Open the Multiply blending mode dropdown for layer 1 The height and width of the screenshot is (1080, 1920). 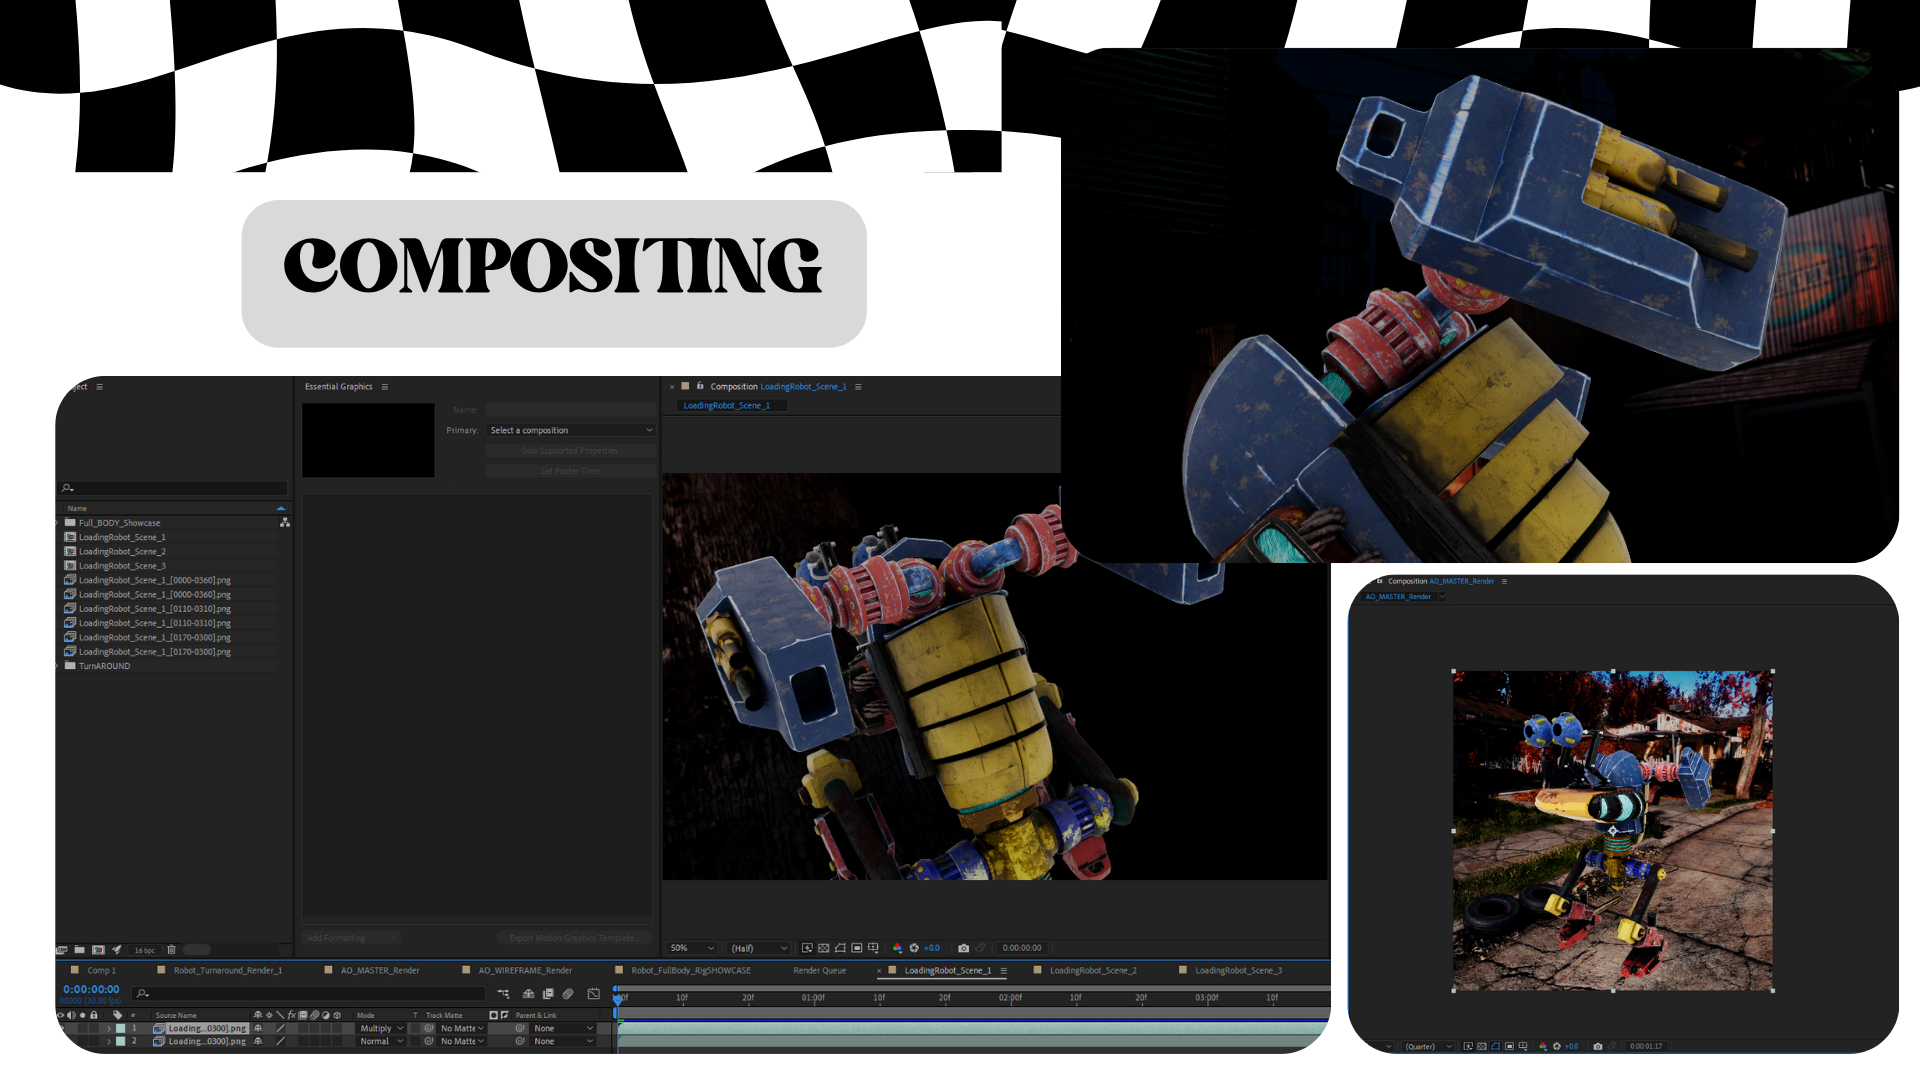[x=381, y=1028]
